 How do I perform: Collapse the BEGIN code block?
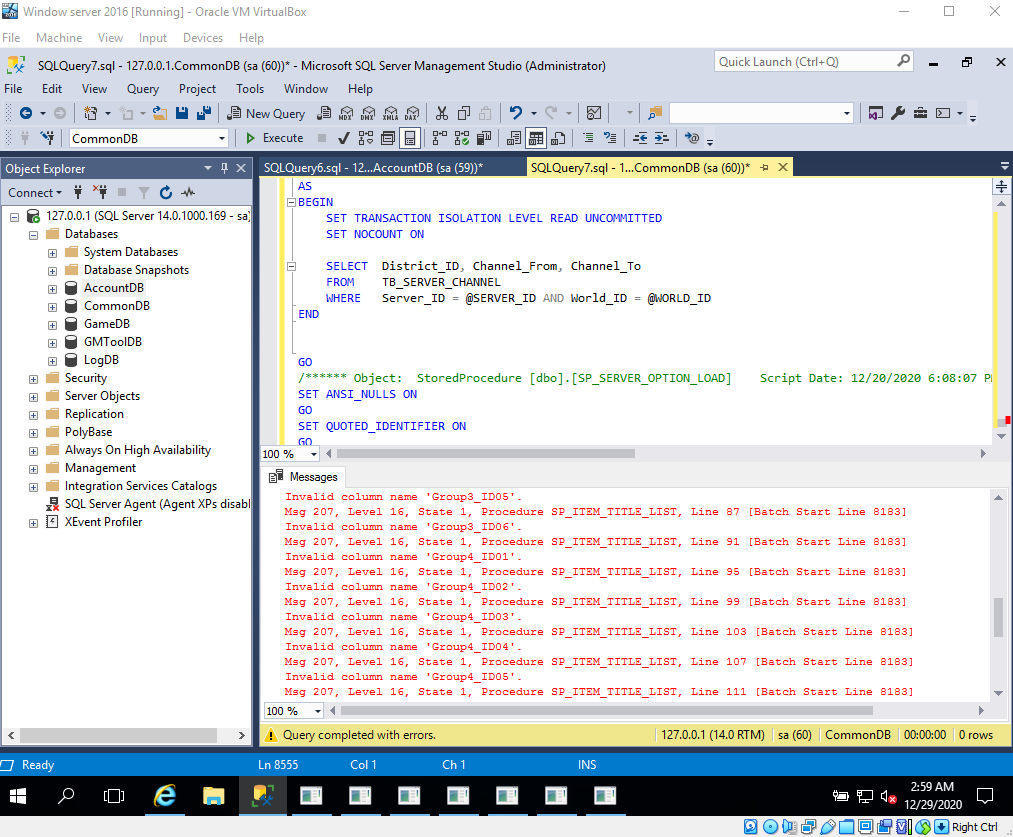click(x=291, y=202)
